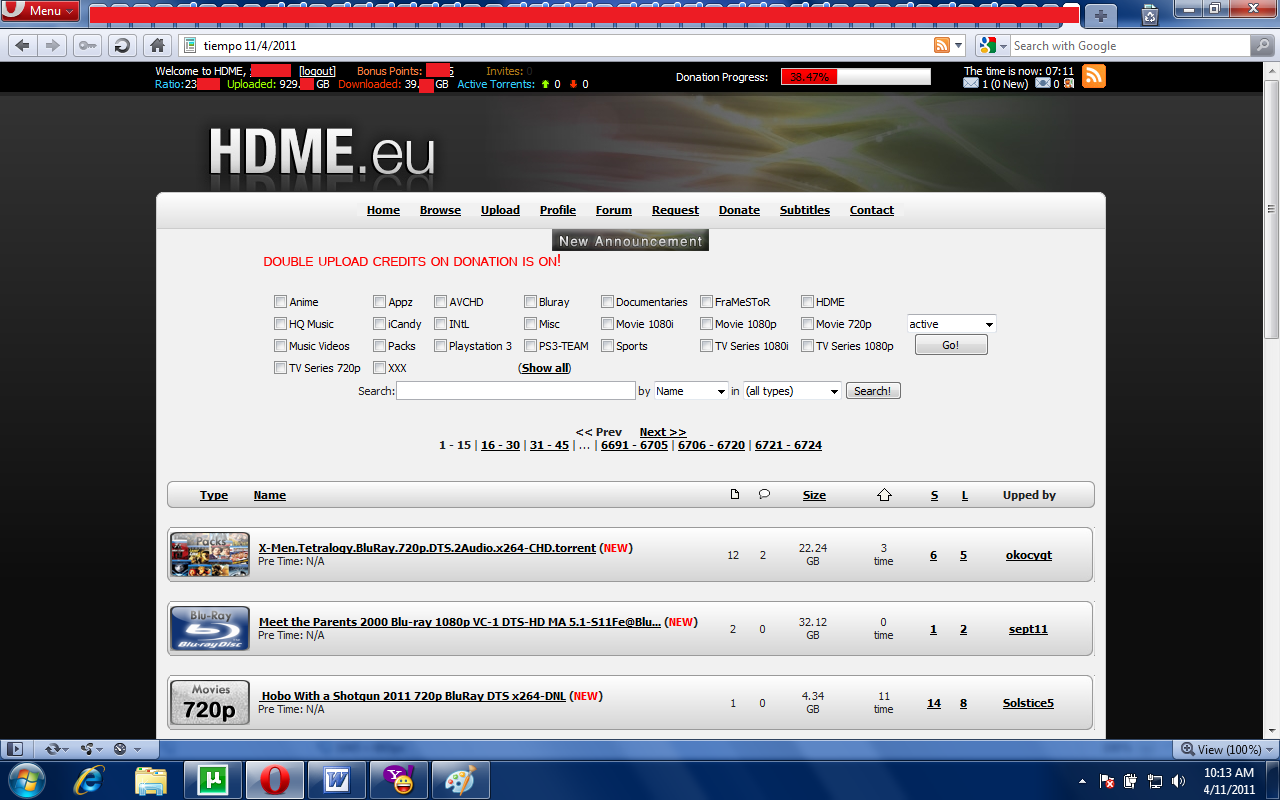Check the AVCHD category checkbox
This screenshot has width=1280, height=800.
click(440, 301)
